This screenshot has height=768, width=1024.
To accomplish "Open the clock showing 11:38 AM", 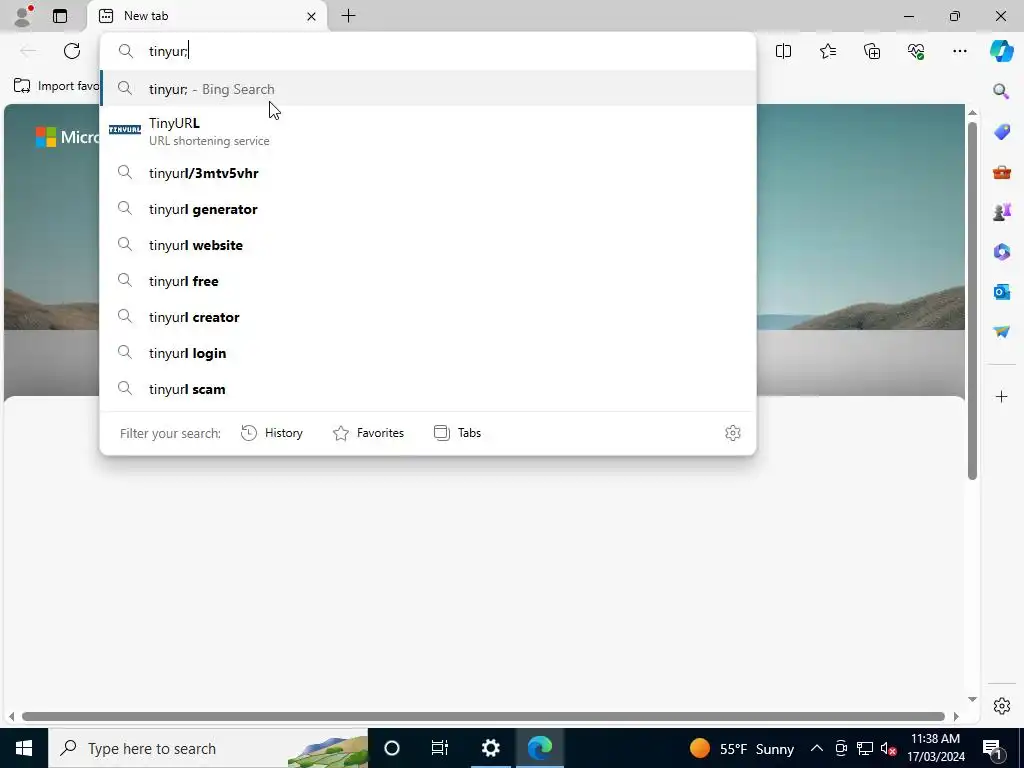I will 936,748.
